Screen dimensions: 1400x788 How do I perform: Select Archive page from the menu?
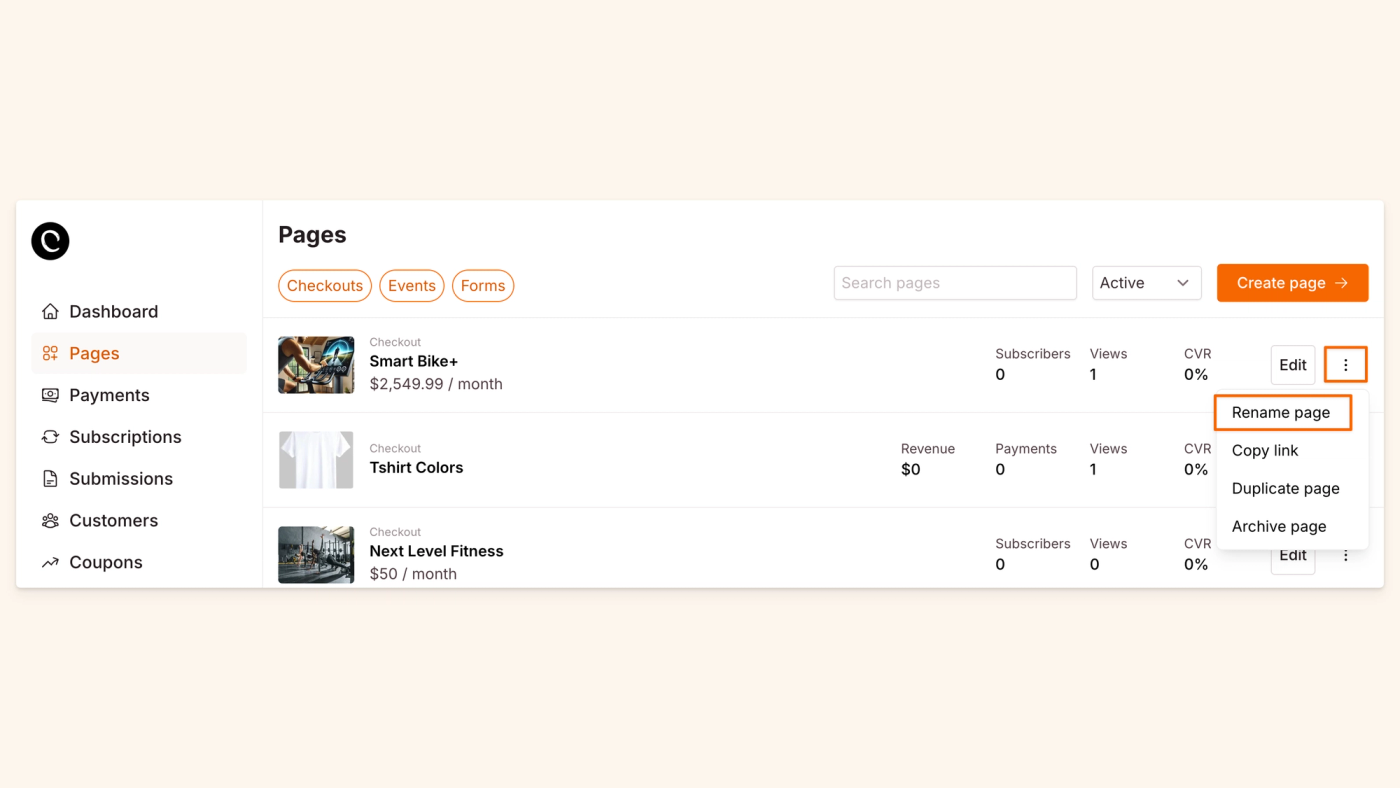tap(1279, 527)
